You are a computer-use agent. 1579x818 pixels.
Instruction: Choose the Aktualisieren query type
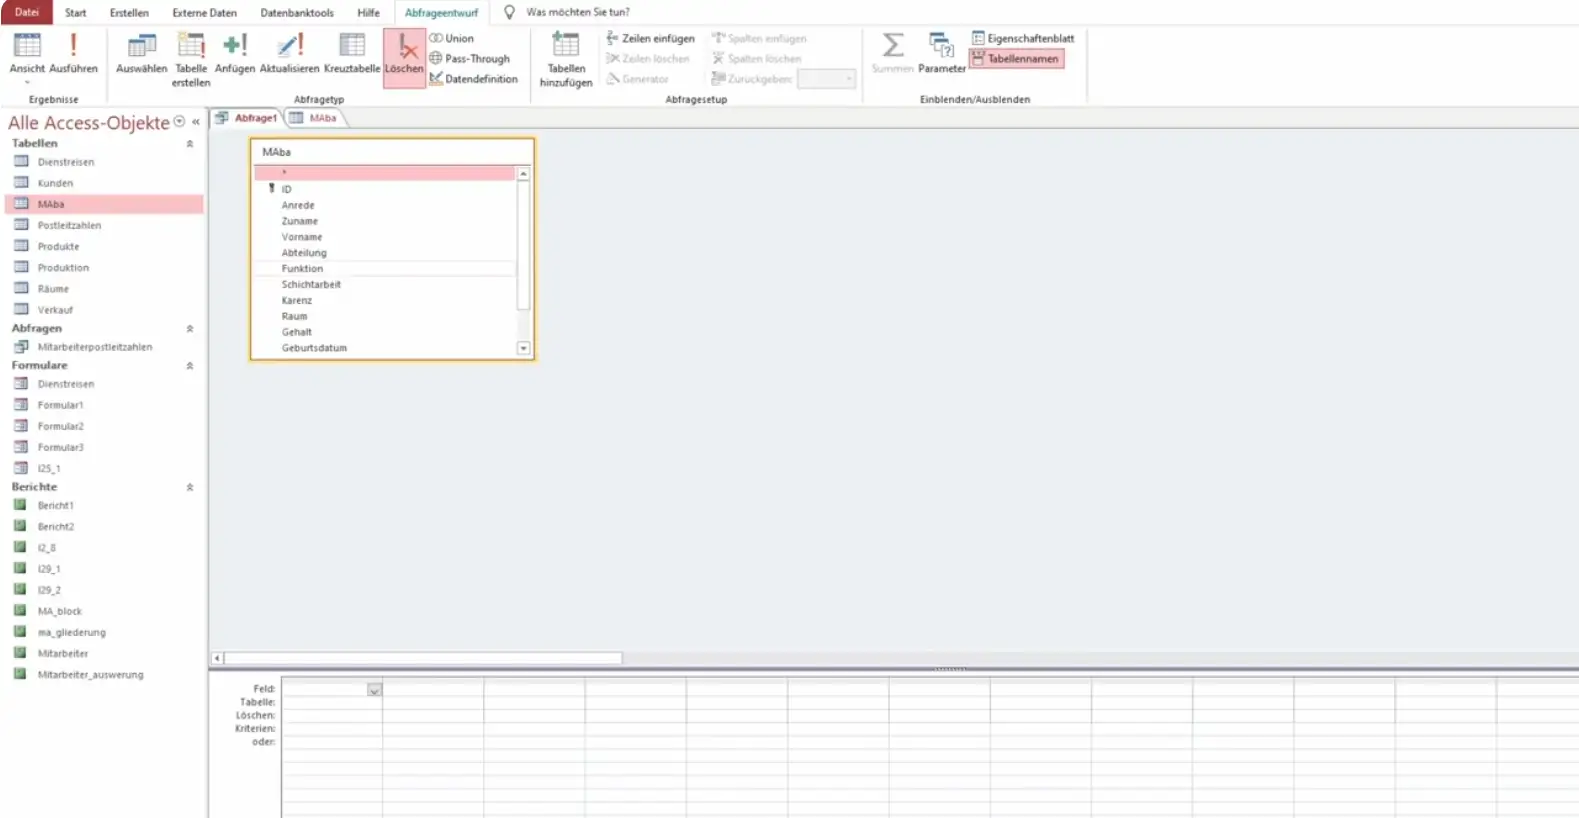[289, 54]
